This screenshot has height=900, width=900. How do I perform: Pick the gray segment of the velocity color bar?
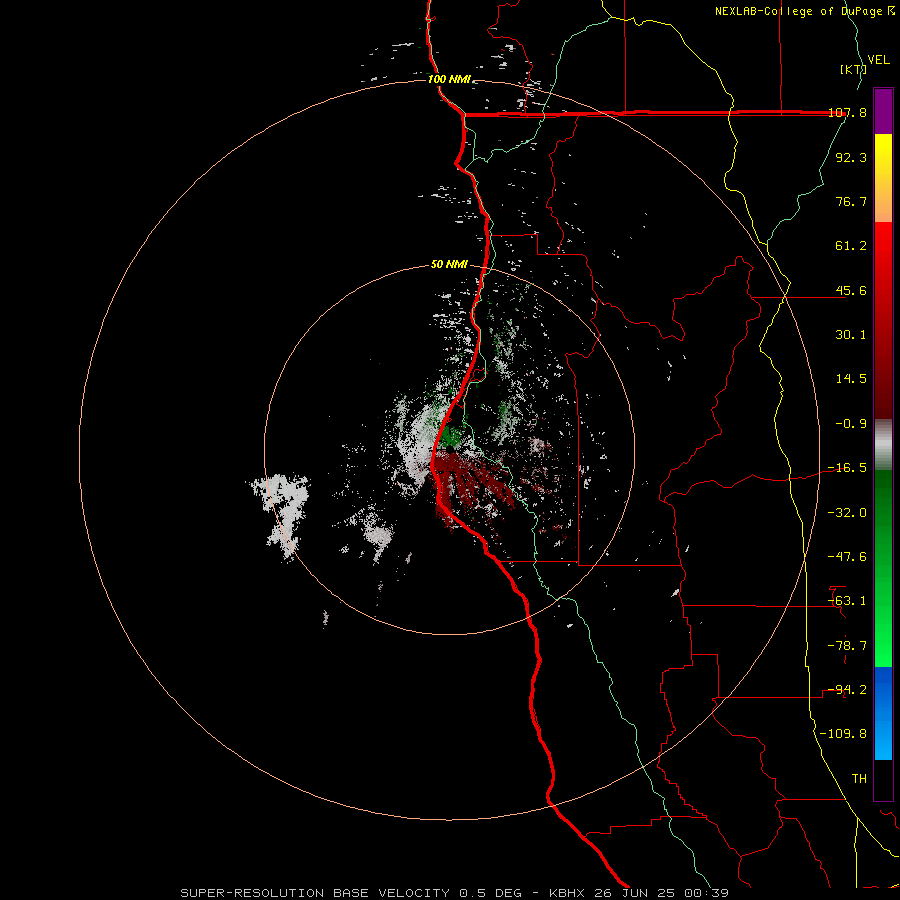pyautogui.click(x=883, y=445)
